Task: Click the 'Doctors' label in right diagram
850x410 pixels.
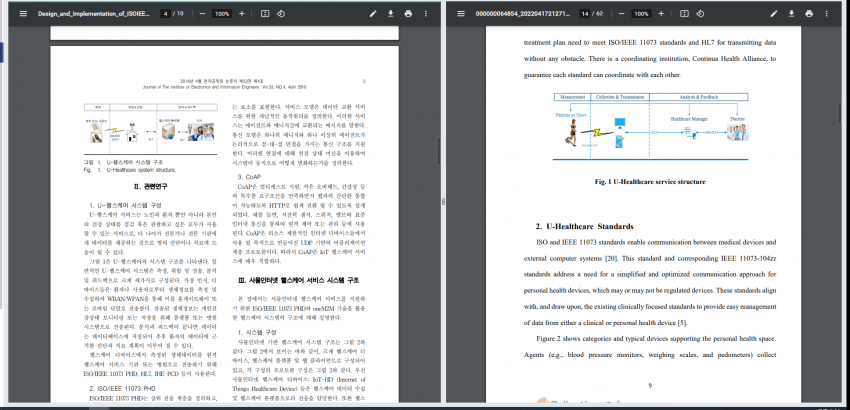Action: point(737,118)
